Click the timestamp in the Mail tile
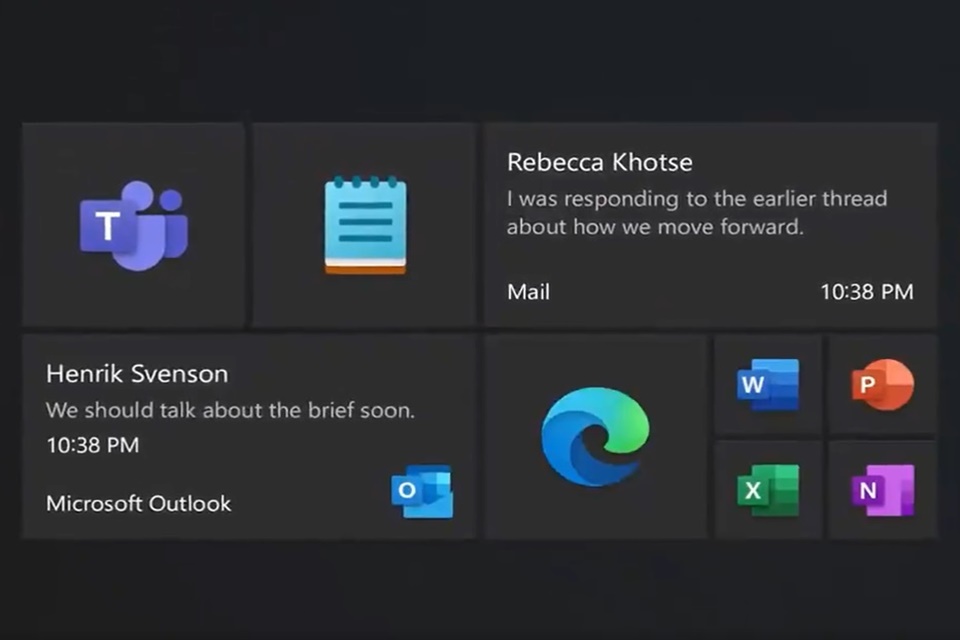Screen dimensions: 960x640 [866, 292]
